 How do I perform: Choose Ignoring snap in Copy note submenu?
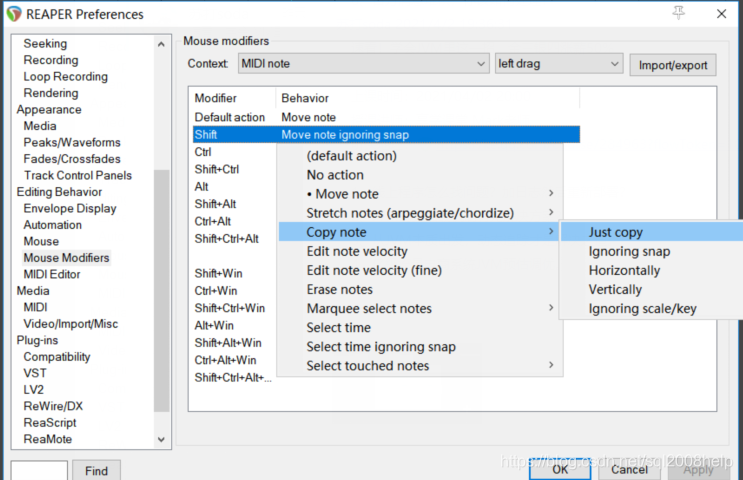pos(652,251)
